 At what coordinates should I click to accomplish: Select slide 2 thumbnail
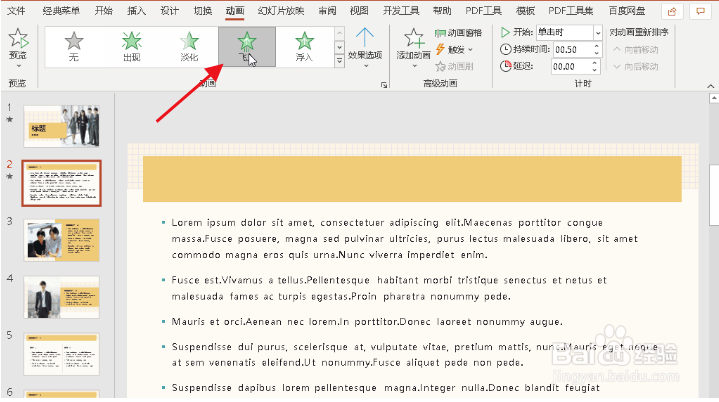pos(61,183)
